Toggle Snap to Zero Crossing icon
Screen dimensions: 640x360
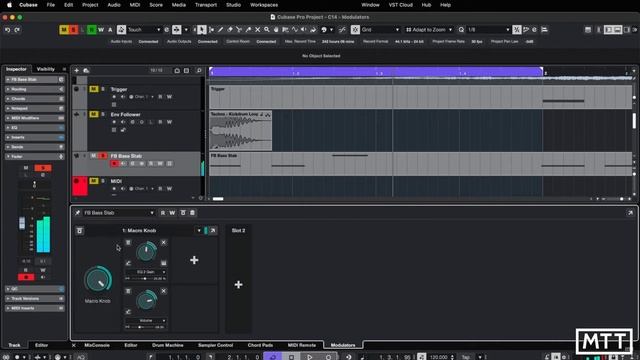tap(342, 30)
